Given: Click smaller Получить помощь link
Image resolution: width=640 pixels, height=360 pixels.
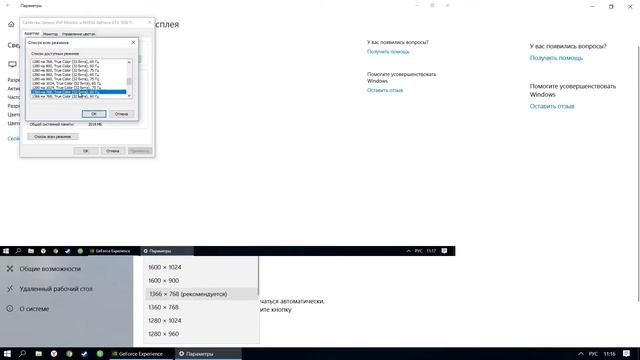Looking at the screenshot, I should tap(388, 51).
